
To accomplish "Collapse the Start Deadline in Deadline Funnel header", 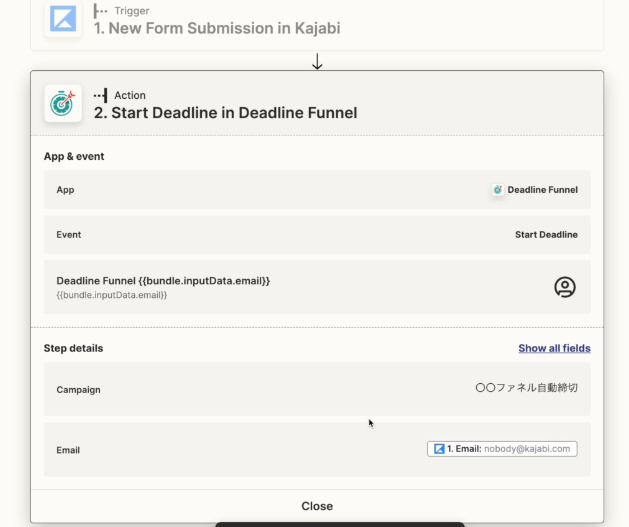I will (x=317, y=103).
